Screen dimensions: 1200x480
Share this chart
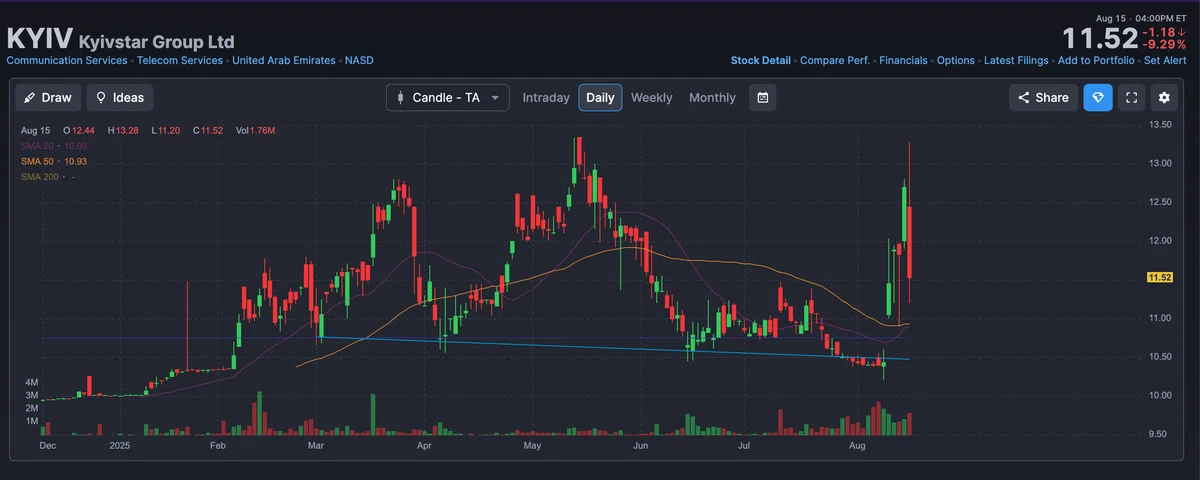1043,98
